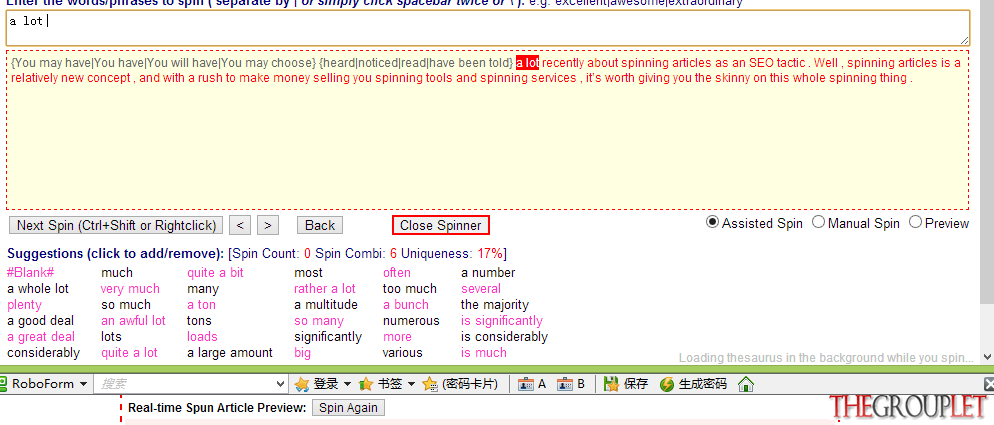Toggle suggestion 'too much'
994x425 pixels.
coord(410,289)
